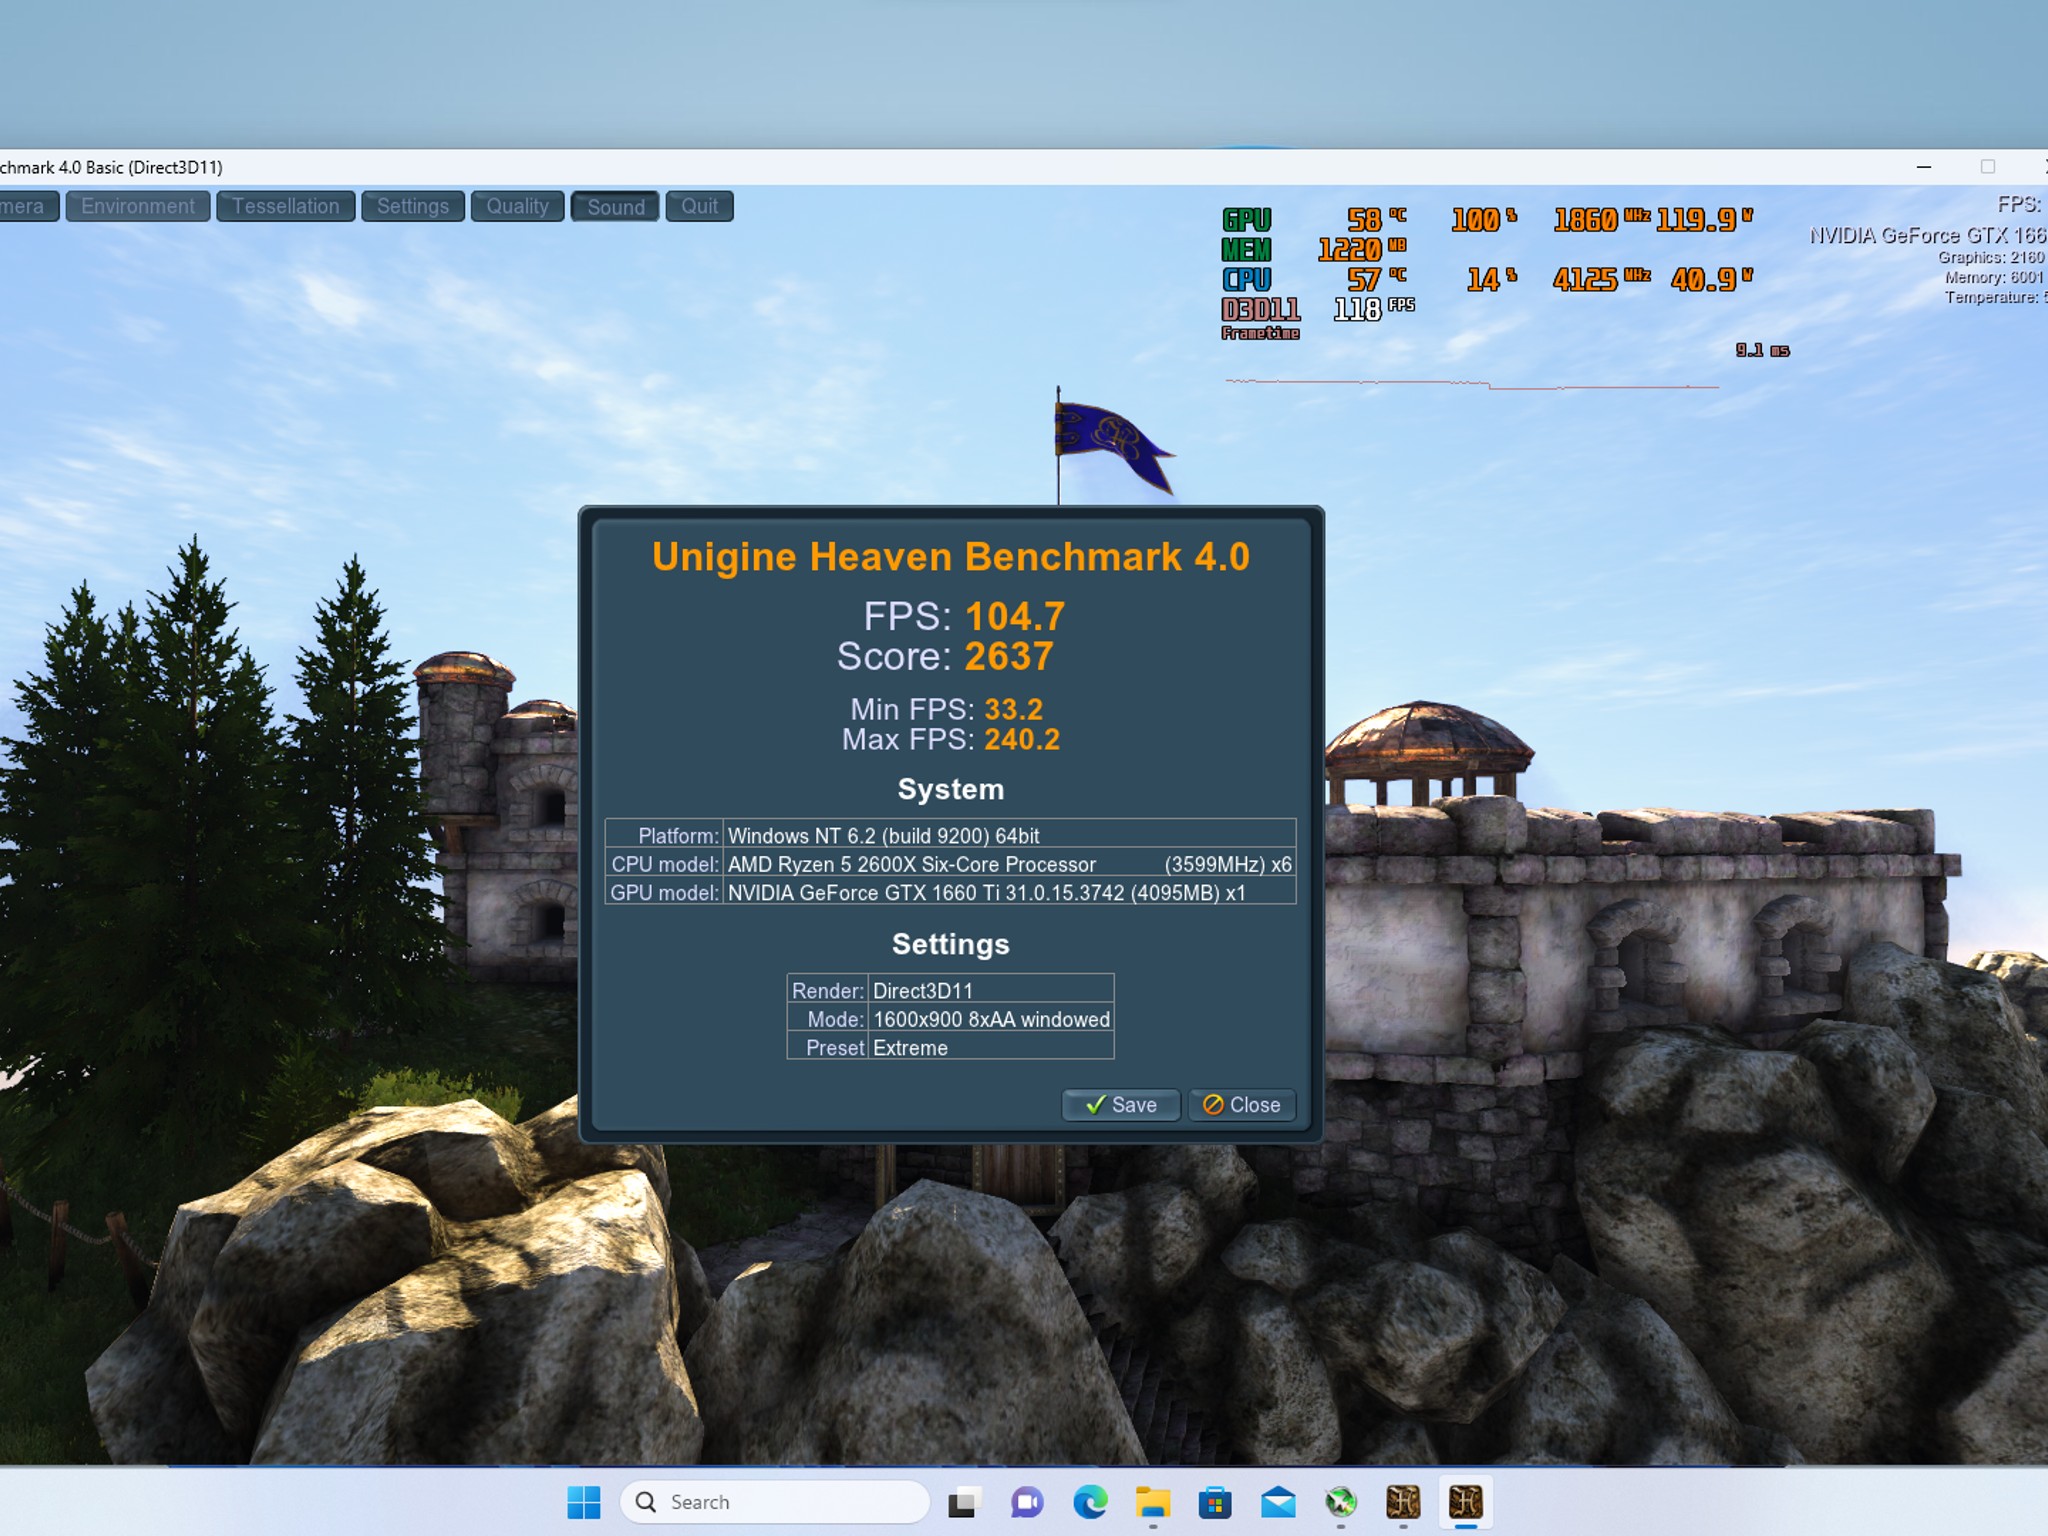Launch the Chat app from taskbar

1026,1502
